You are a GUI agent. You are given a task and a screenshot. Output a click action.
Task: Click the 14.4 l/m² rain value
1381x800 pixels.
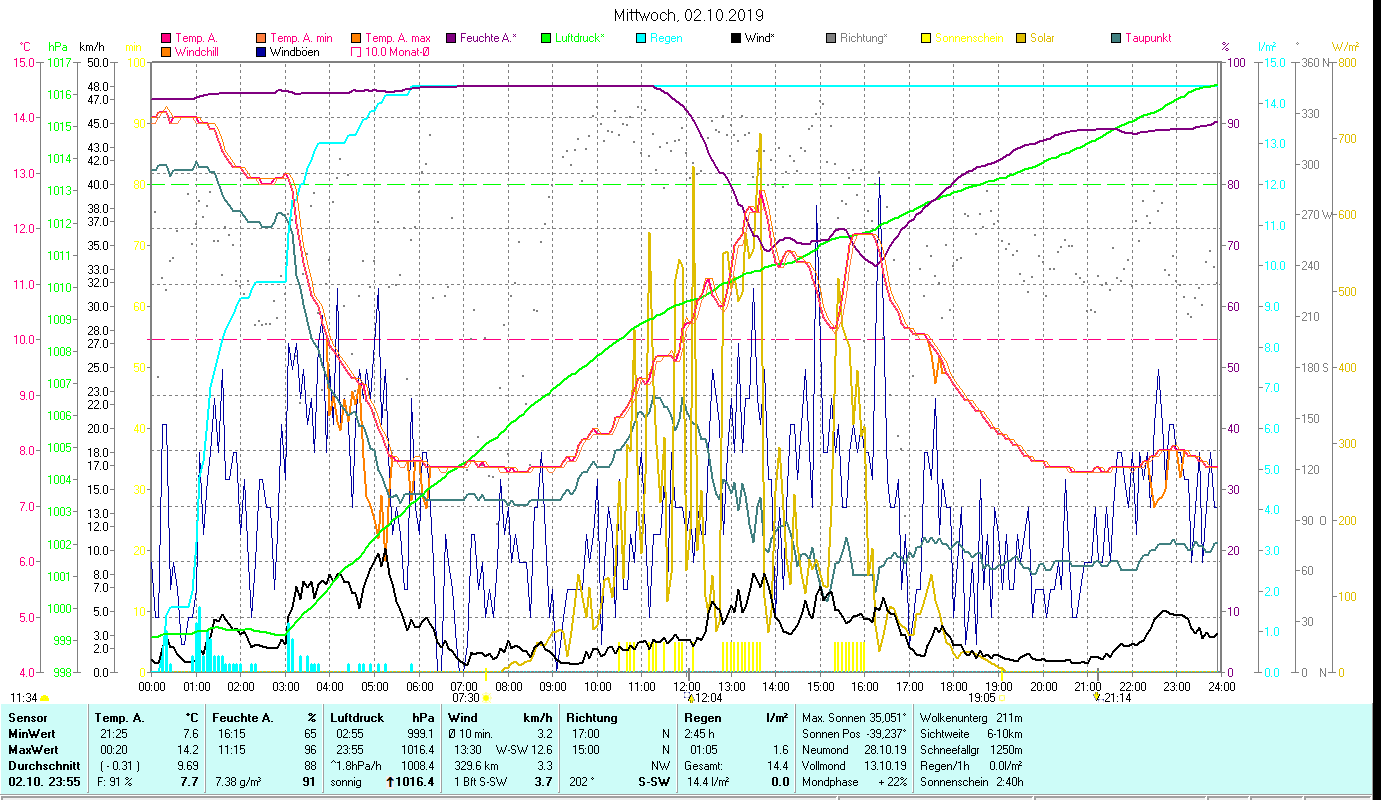tap(707, 782)
